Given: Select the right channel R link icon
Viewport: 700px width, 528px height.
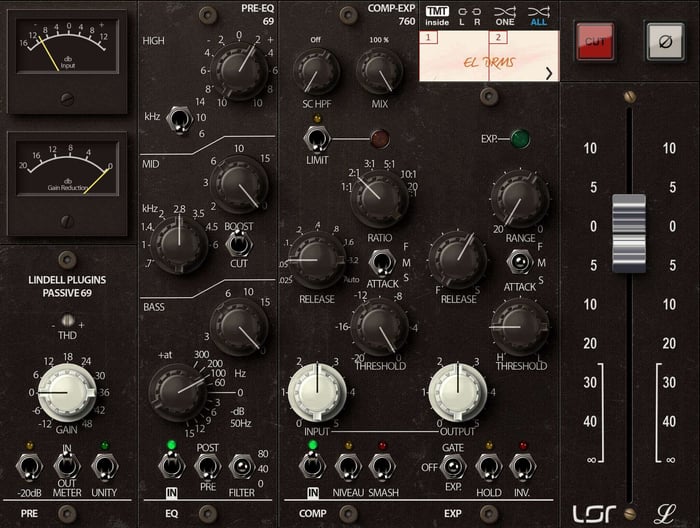Looking at the screenshot, I should pos(477,17).
